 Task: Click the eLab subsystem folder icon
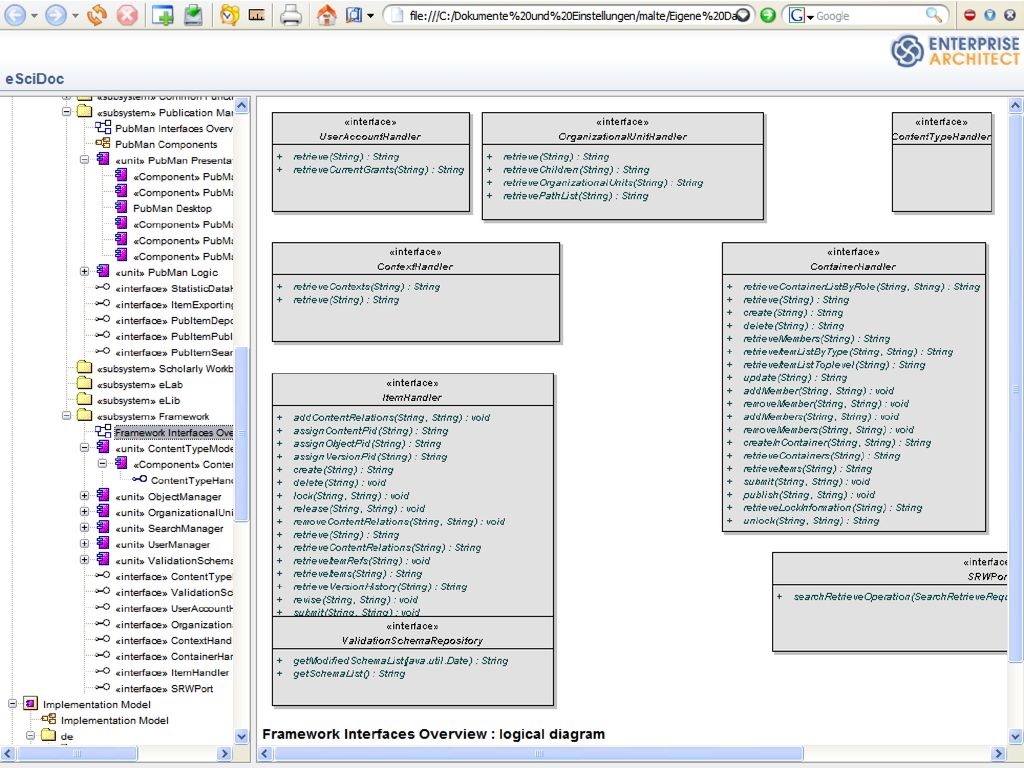[x=85, y=384]
